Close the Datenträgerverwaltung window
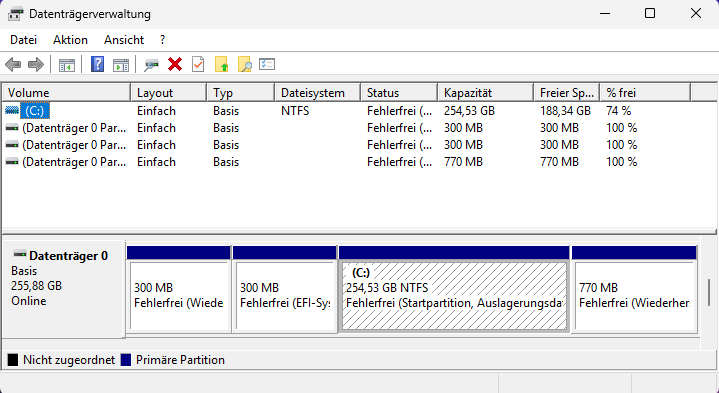Image resolution: width=719 pixels, height=393 pixels. click(x=696, y=13)
